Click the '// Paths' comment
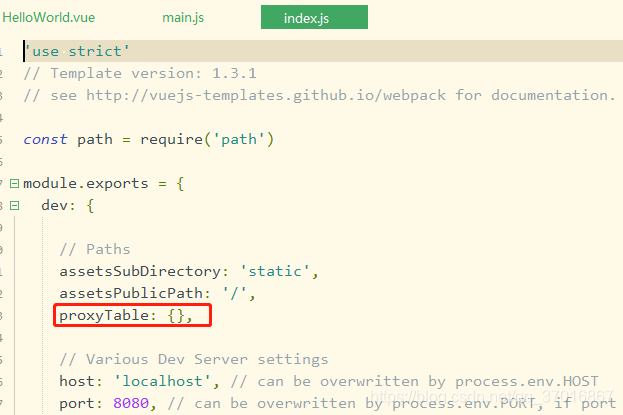The height and width of the screenshot is (415, 623). [x=95, y=249]
